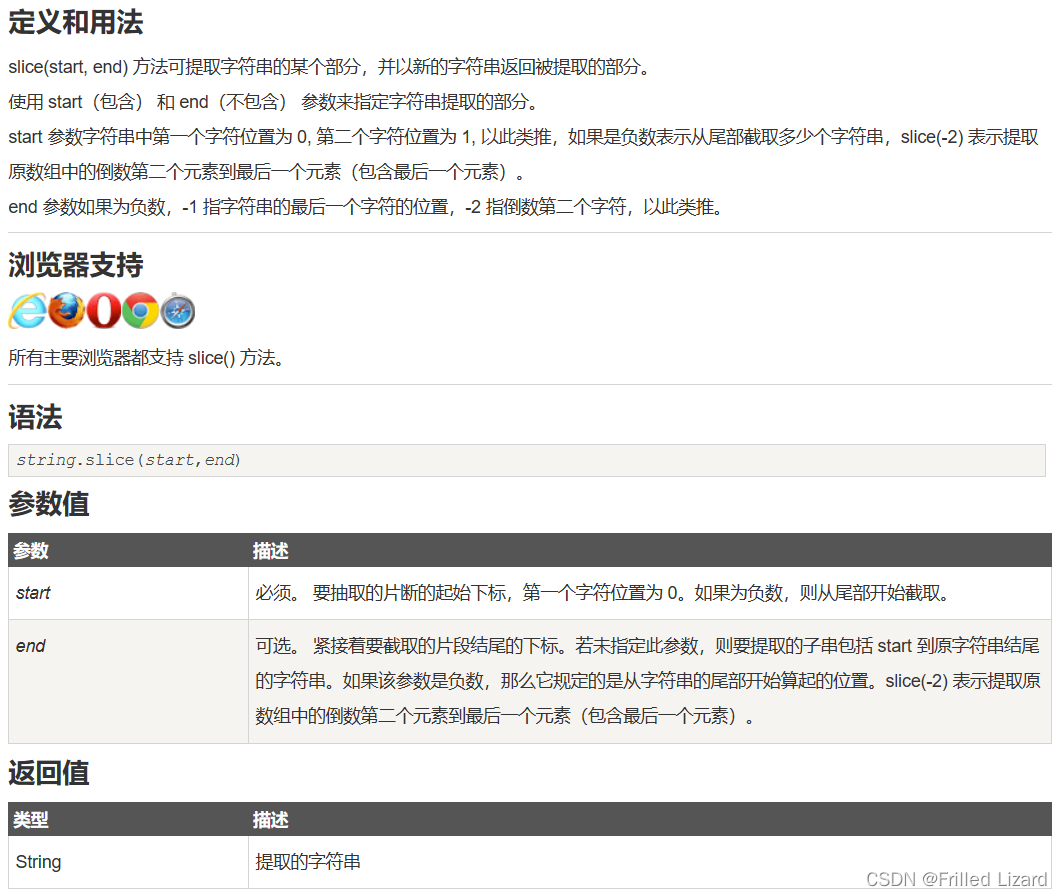Click the 返回值 section heading
The image size is (1062, 896).
pyautogui.click(x=47, y=774)
